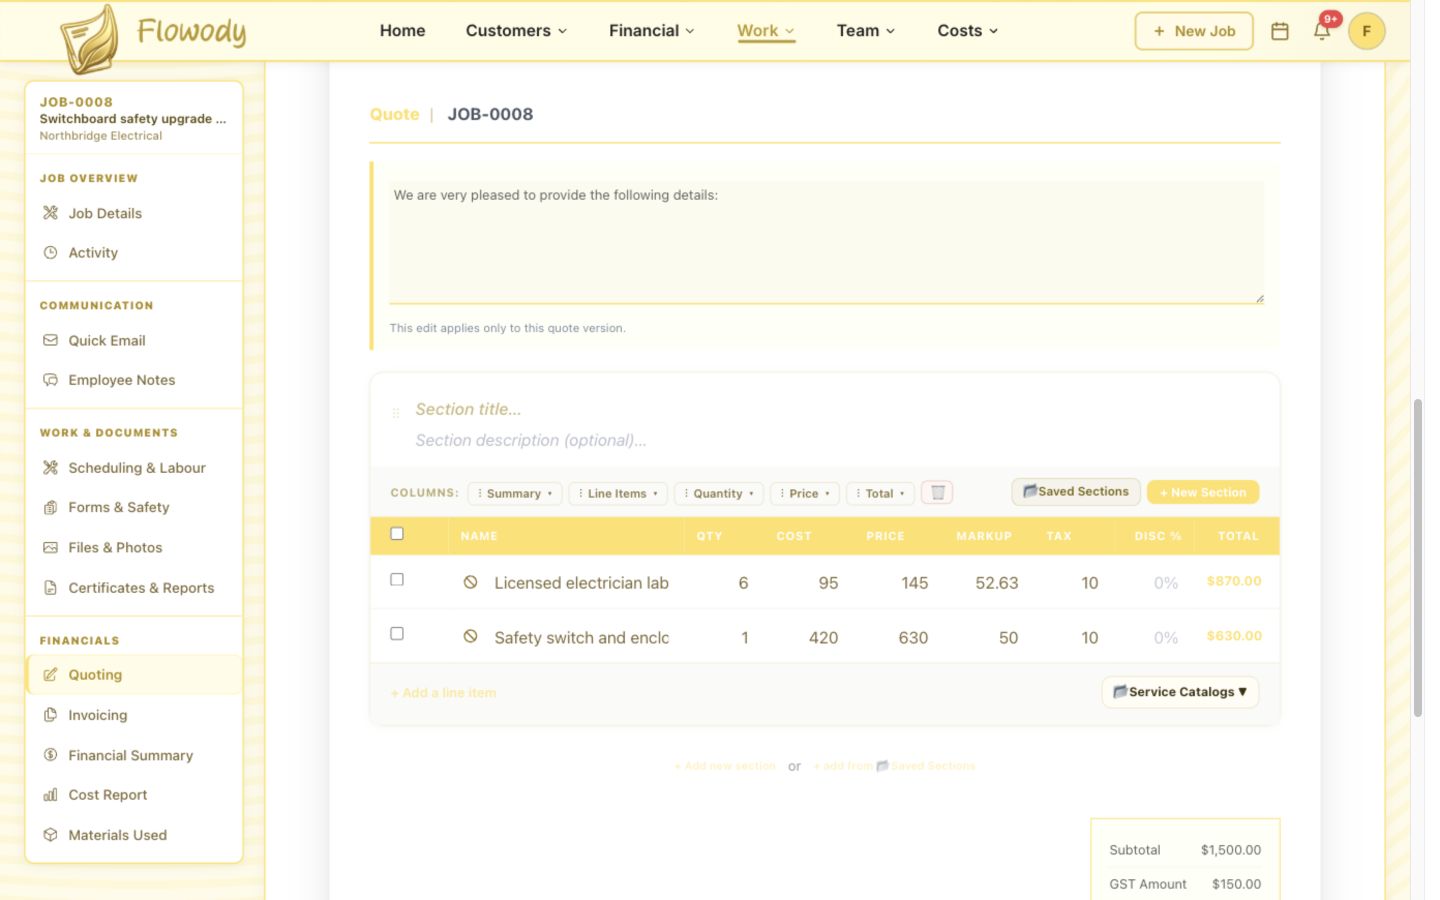Viewport: 1440px width, 900px height.
Task: Click the $870.00 total cell
Action: click(x=1234, y=581)
